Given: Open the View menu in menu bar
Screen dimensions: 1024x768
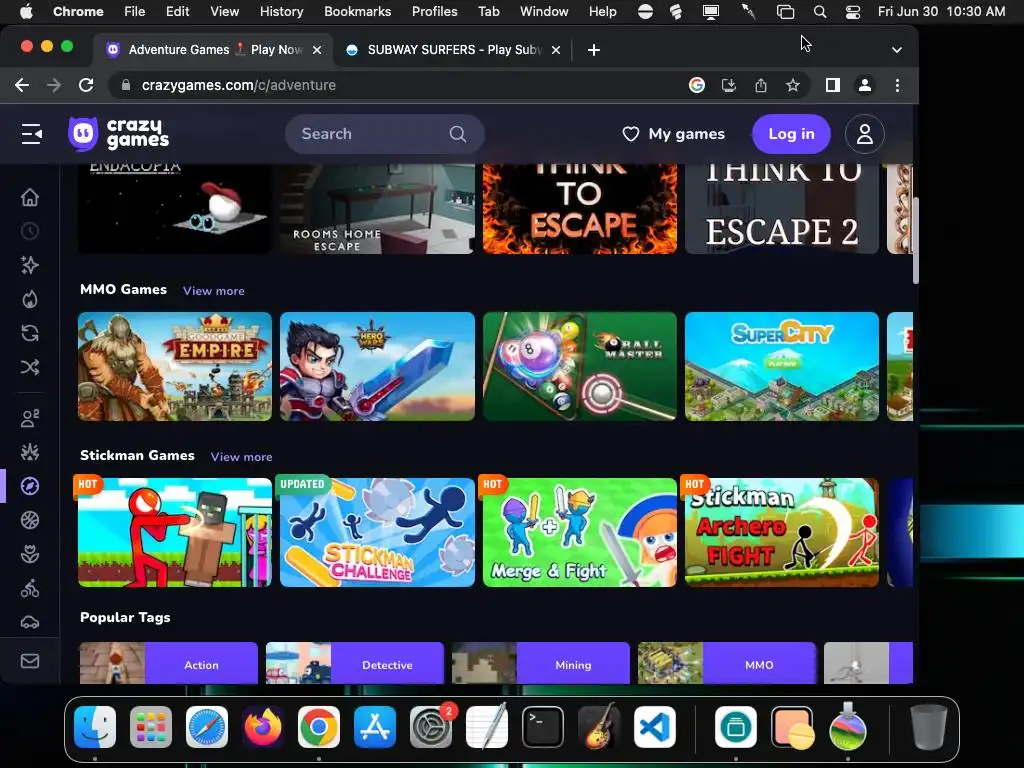Looking at the screenshot, I should pyautogui.click(x=224, y=11).
